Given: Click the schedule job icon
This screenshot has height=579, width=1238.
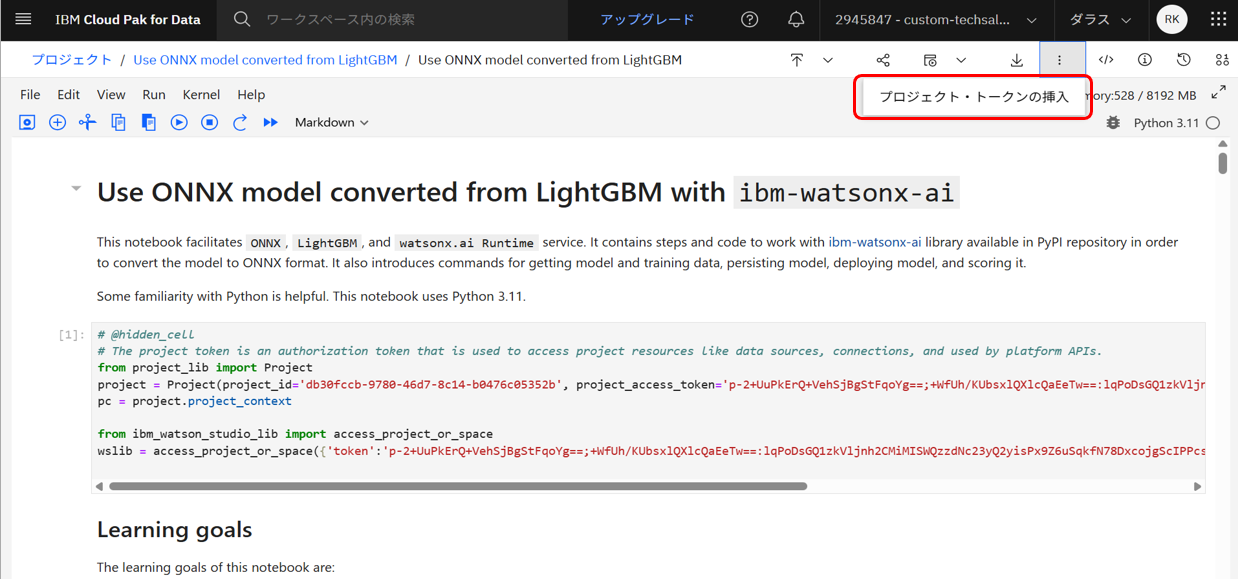Looking at the screenshot, I should (x=930, y=60).
